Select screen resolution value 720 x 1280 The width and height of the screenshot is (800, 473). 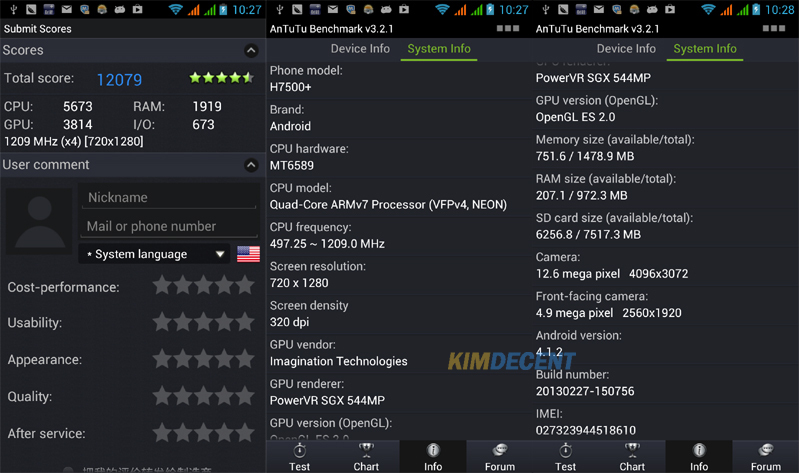(x=299, y=283)
